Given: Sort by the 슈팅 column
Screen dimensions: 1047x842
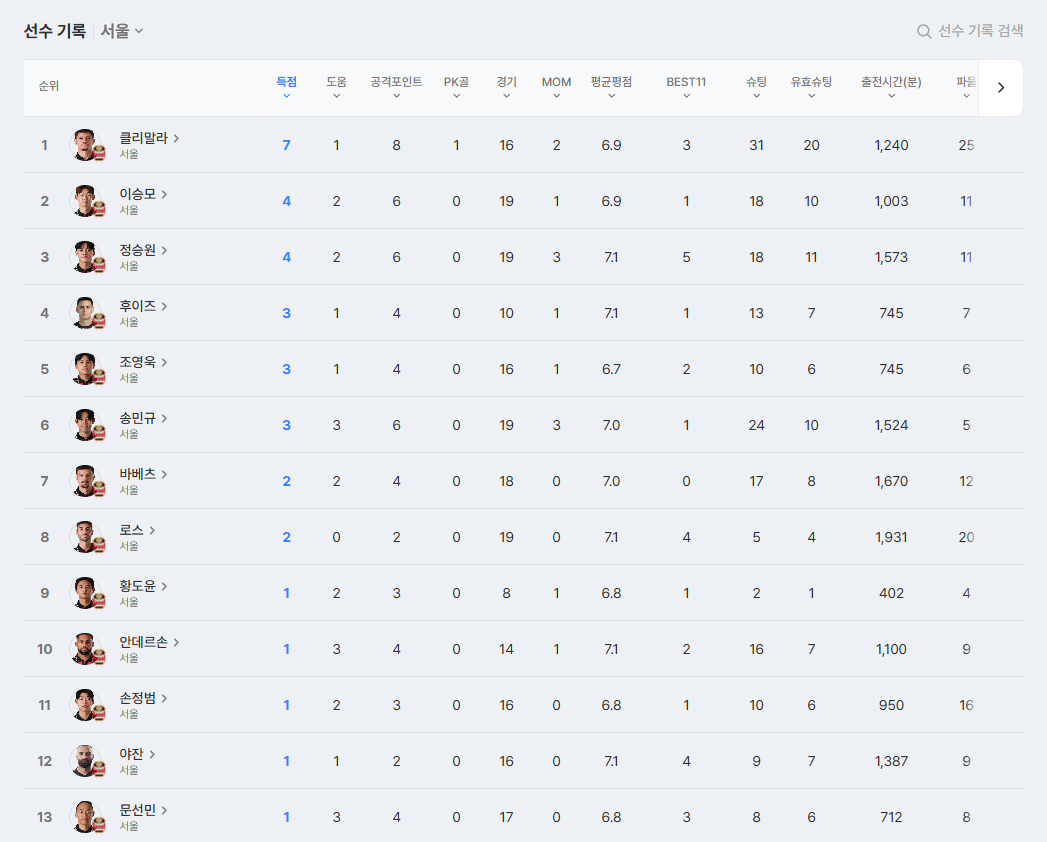Looking at the screenshot, I should pyautogui.click(x=756, y=87).
